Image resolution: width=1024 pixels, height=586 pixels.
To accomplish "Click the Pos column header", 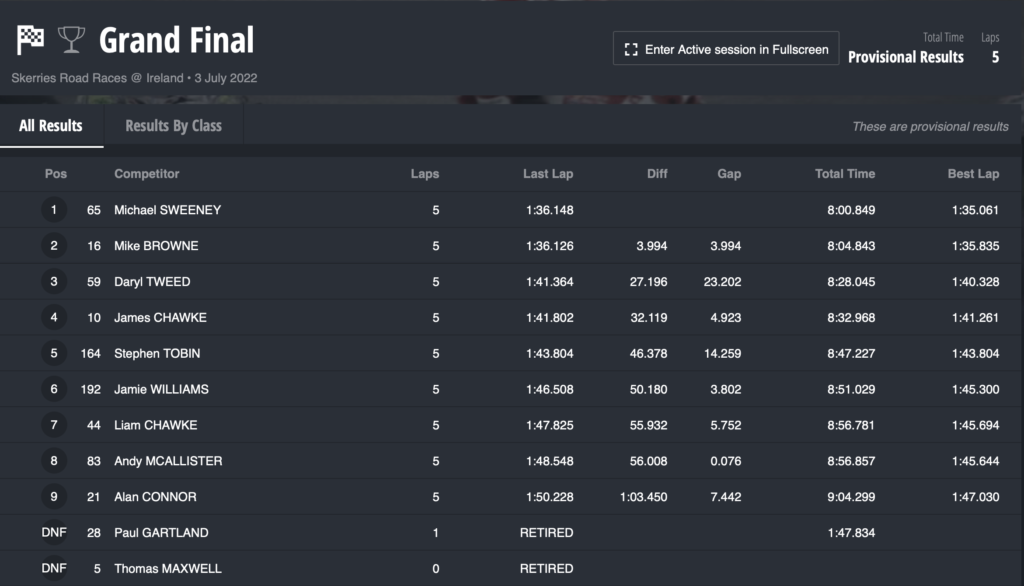I will (56, 174).
